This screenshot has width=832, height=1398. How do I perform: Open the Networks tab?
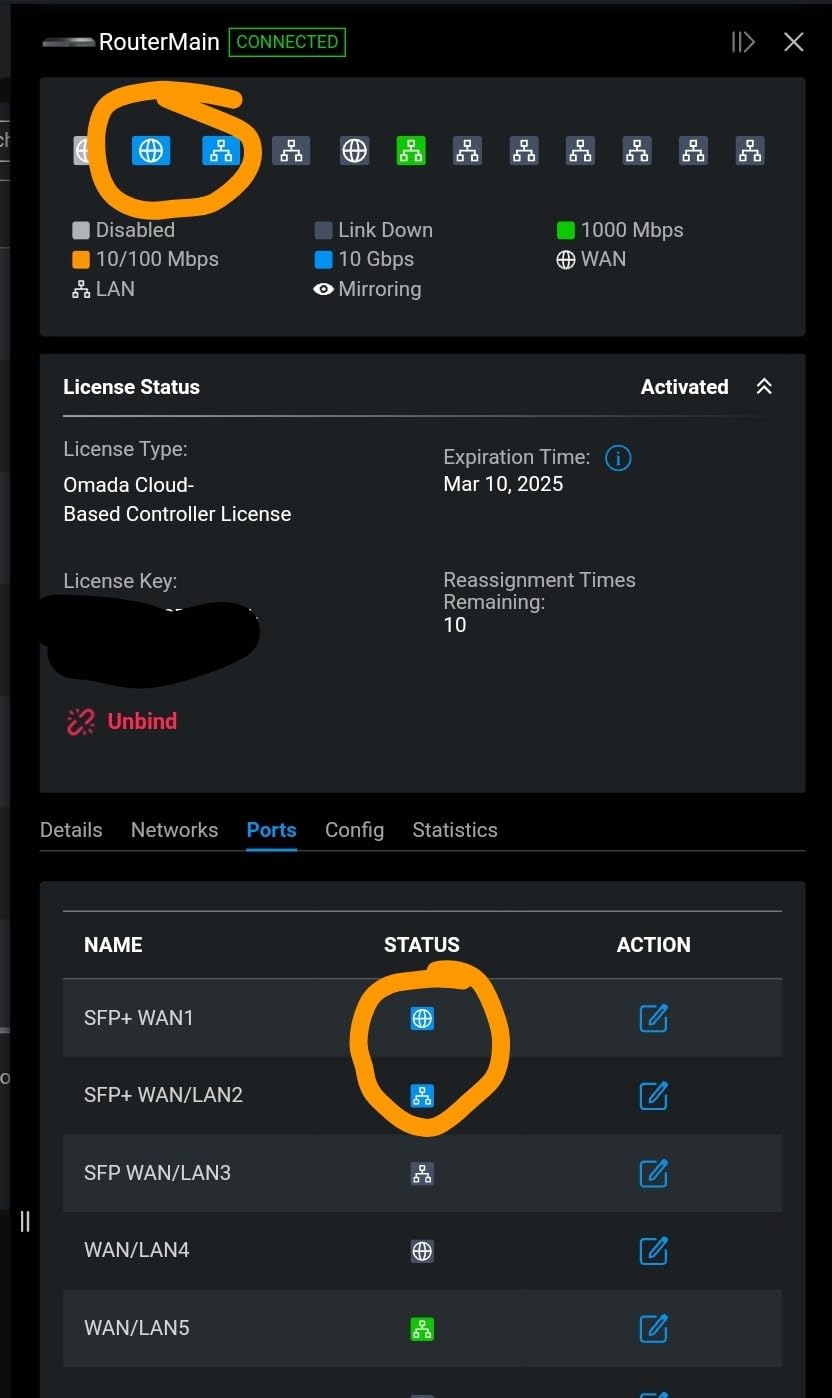174,830
